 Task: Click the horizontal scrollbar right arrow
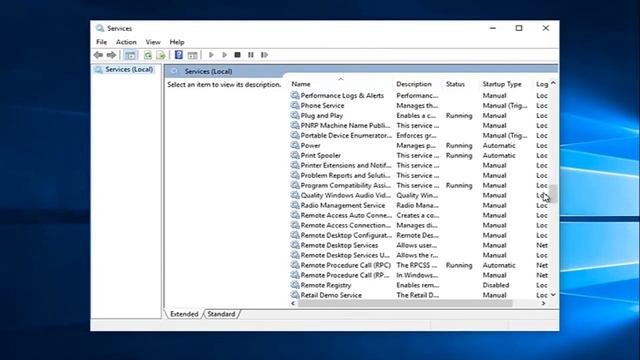(543, 303)
